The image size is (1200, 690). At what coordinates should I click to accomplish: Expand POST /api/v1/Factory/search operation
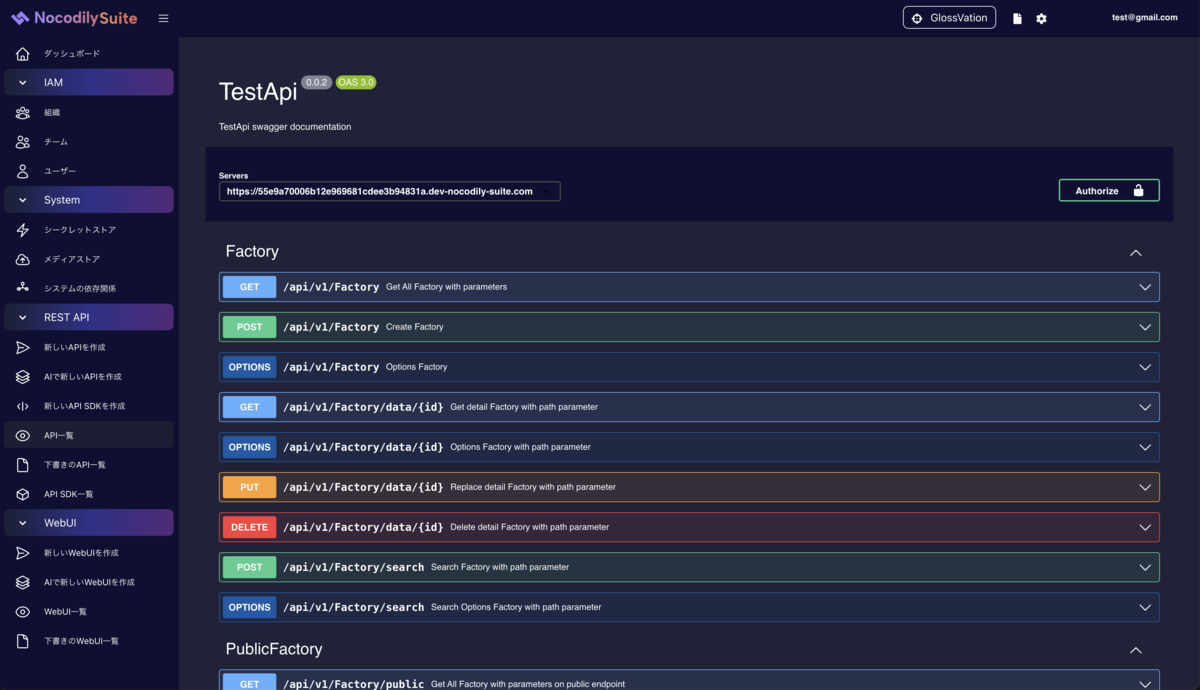pyautogui.click(x=689, y=567)
